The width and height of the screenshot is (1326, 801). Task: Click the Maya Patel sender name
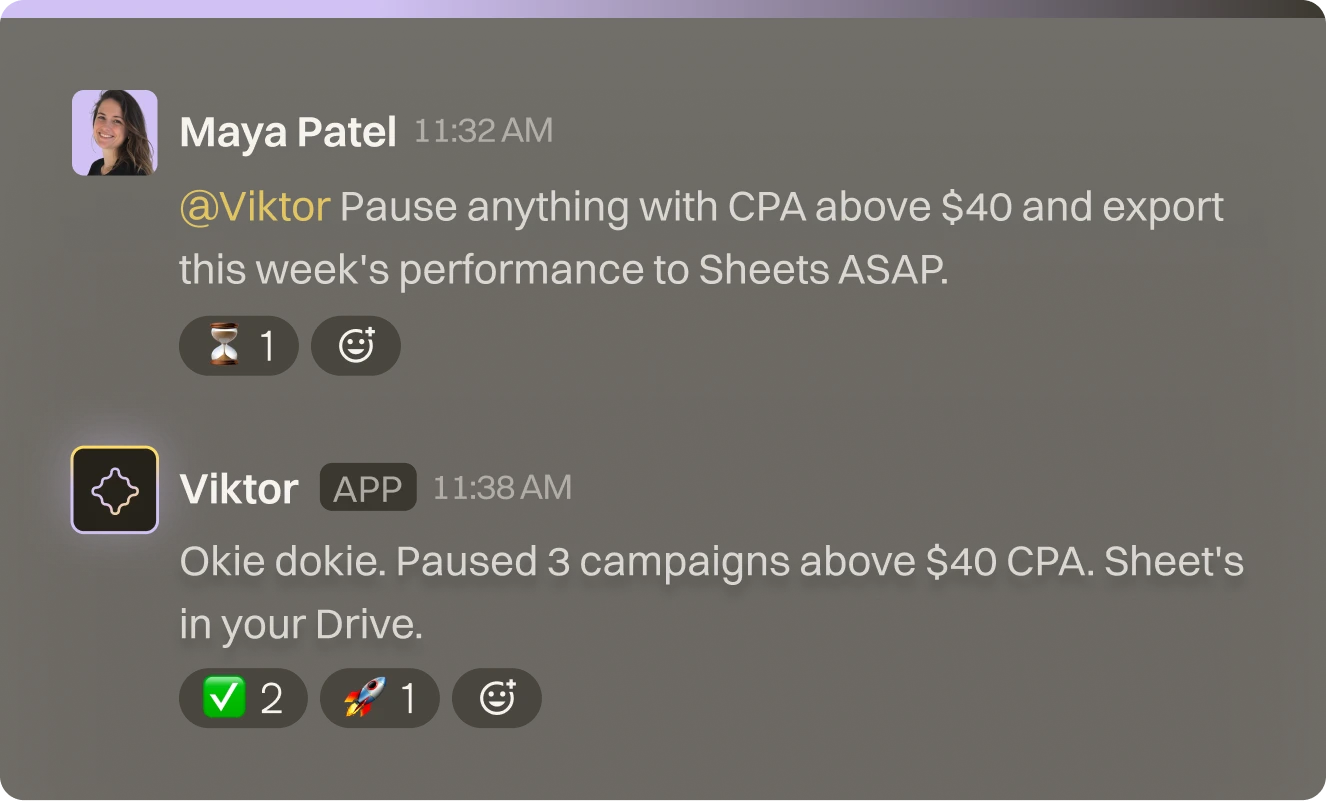288,132
